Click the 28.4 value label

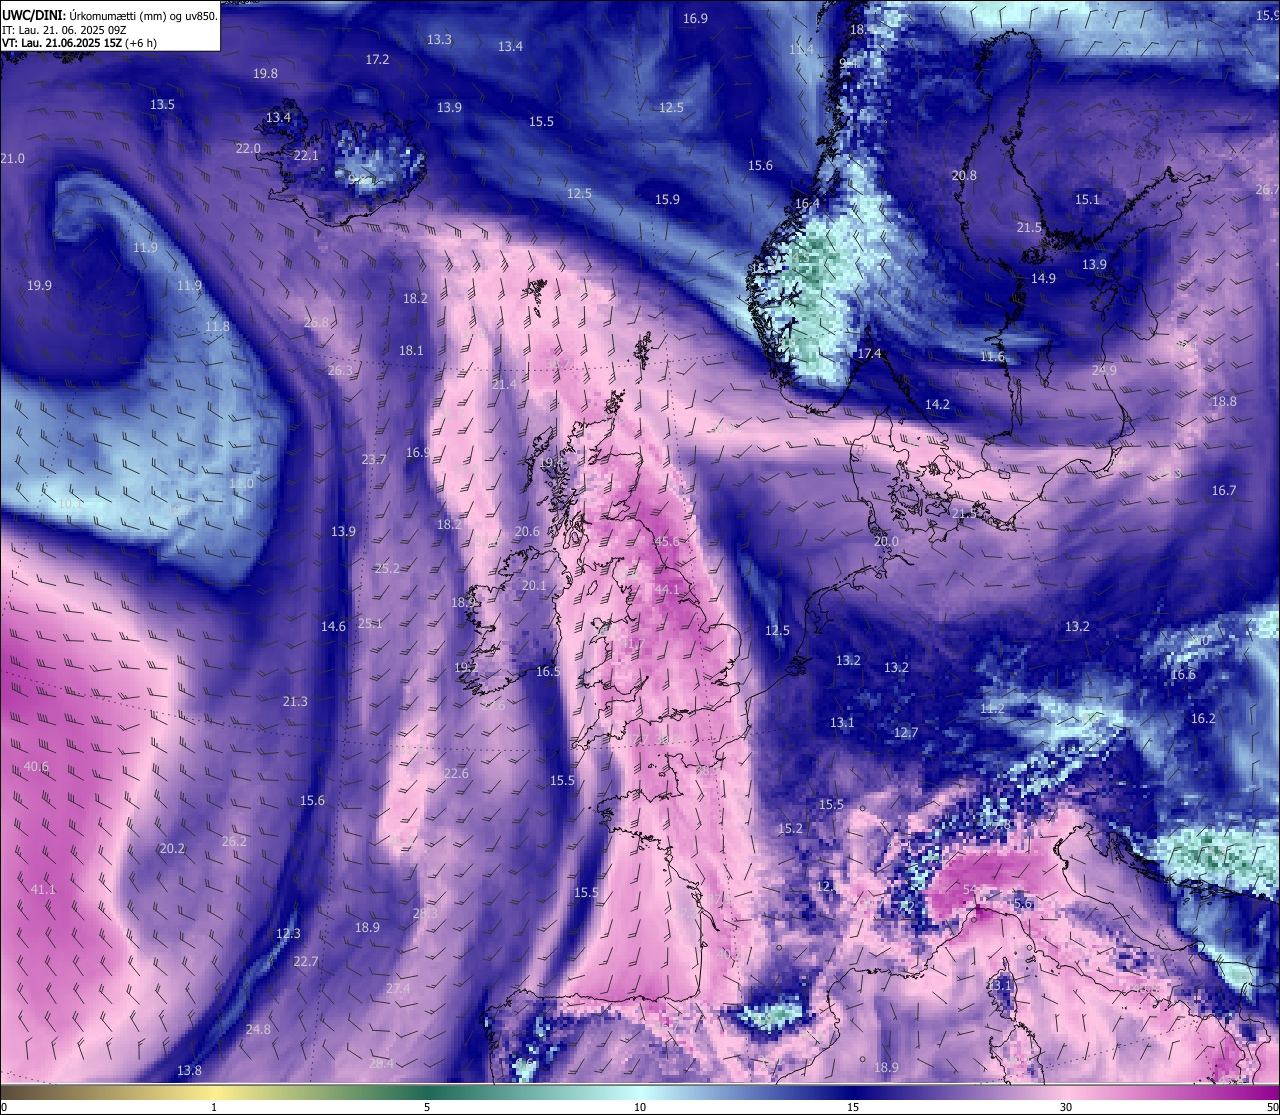click(381, 1064)
